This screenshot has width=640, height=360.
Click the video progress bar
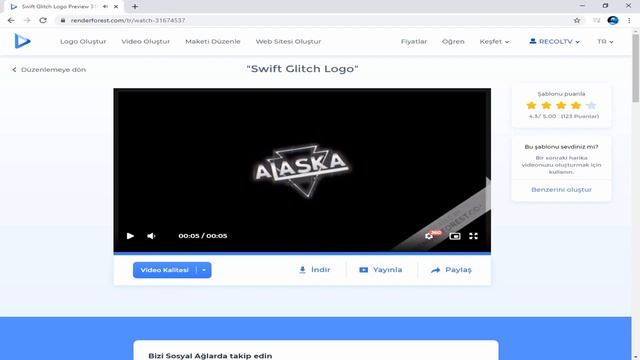coord(302,253)
